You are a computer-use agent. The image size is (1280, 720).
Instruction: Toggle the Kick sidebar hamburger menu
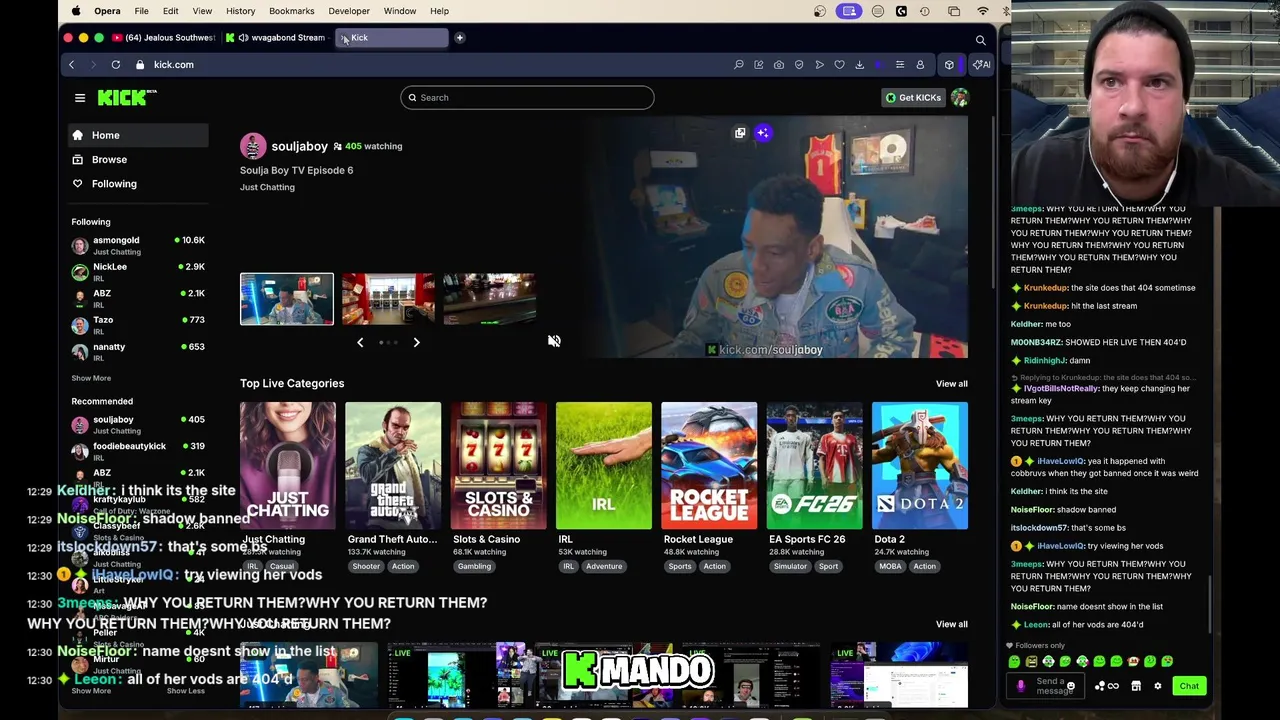point(80,98)
